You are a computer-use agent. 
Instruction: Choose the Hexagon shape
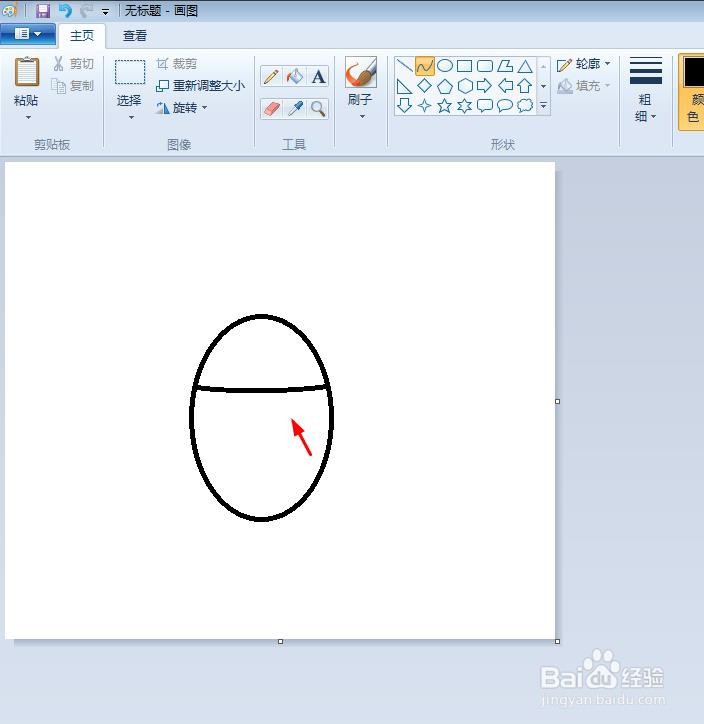(464, 86)
